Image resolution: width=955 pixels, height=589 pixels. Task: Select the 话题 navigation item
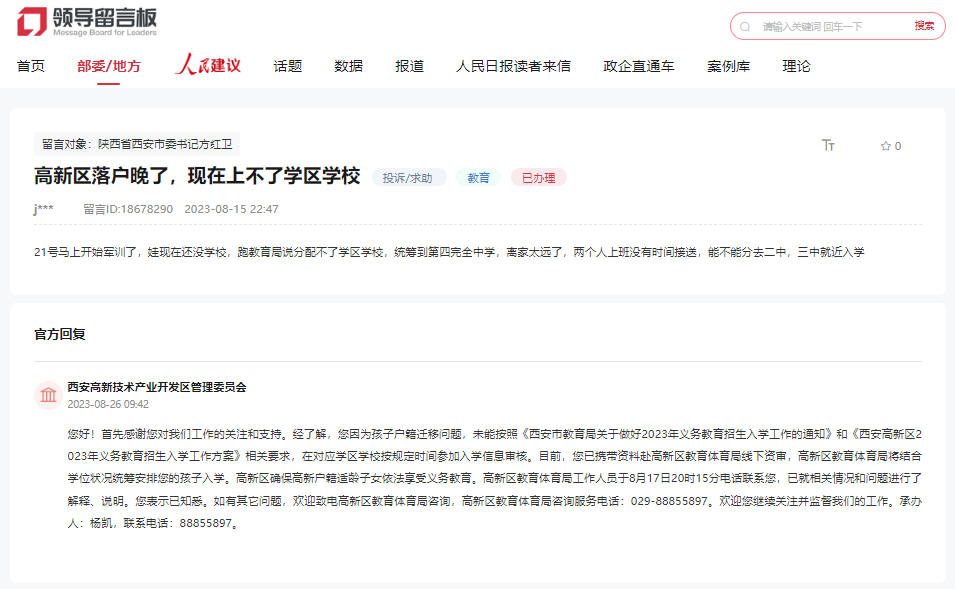click(287, 68)
